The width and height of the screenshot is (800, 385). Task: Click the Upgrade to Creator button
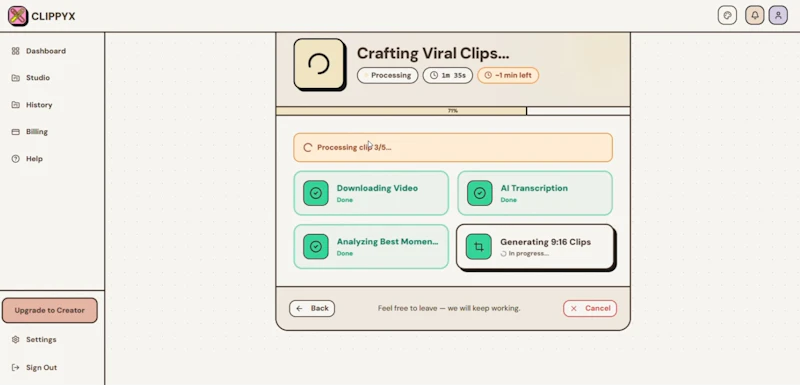(x=49, y=311)
